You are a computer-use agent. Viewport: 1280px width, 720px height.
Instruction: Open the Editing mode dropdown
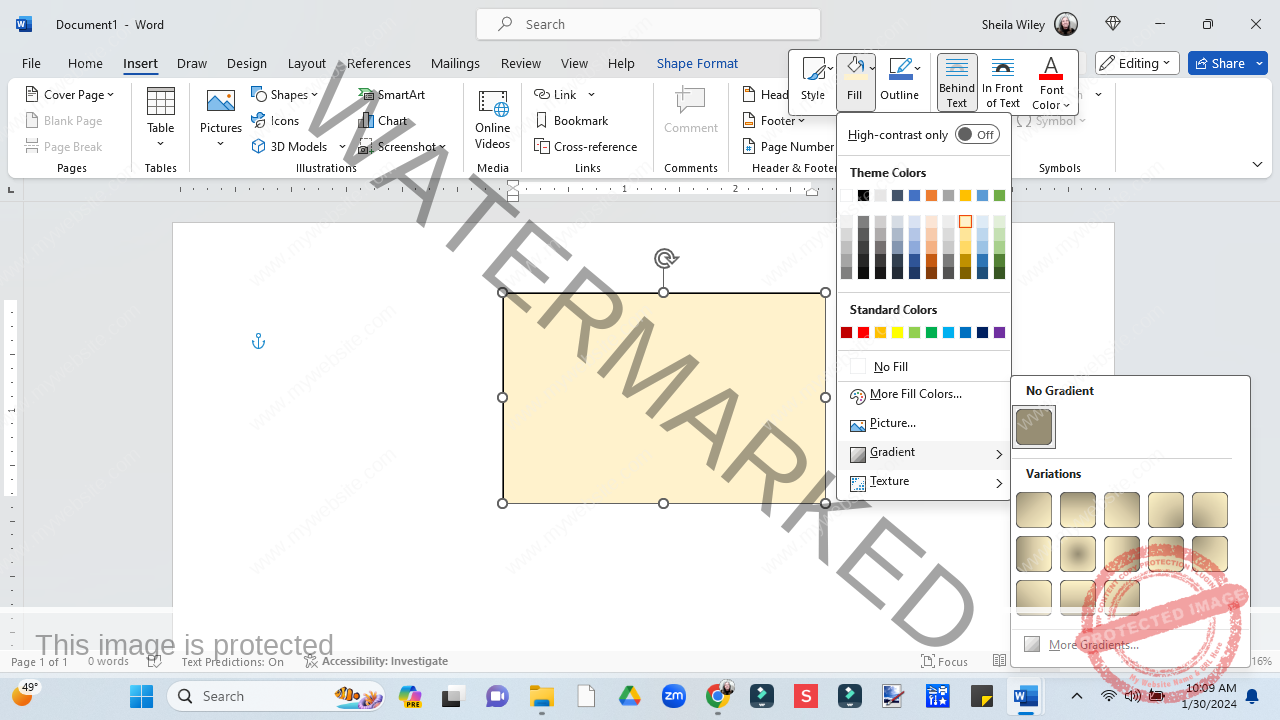pyautogui.click(x=1137, y=63)
